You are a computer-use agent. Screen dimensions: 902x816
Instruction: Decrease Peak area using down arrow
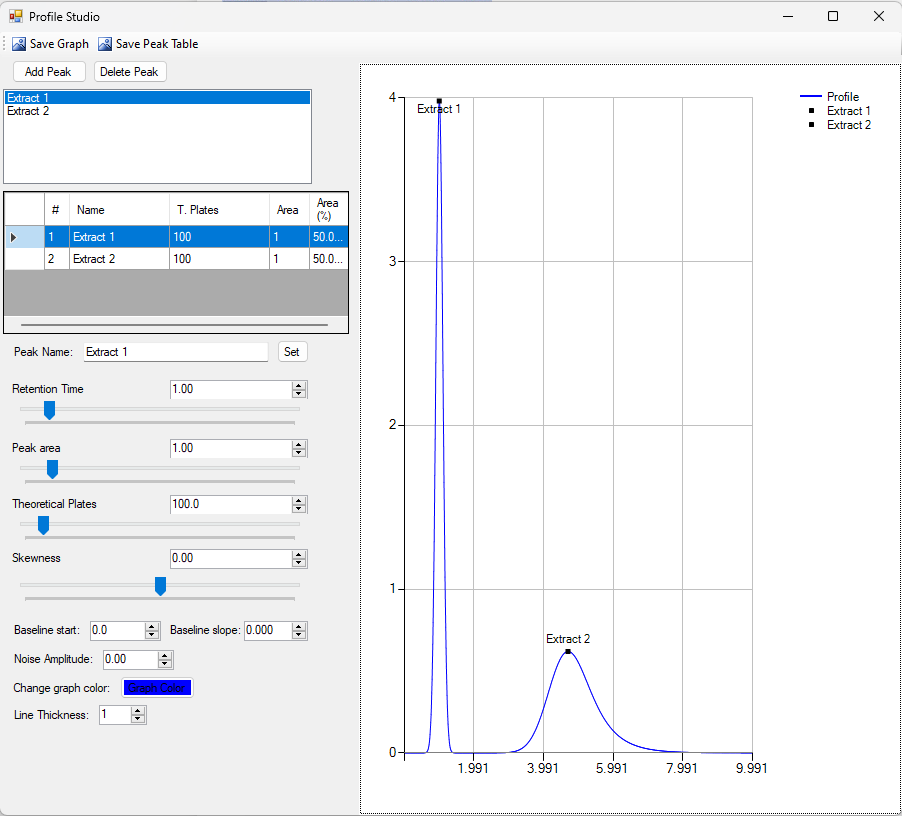(x=299, y=453)
